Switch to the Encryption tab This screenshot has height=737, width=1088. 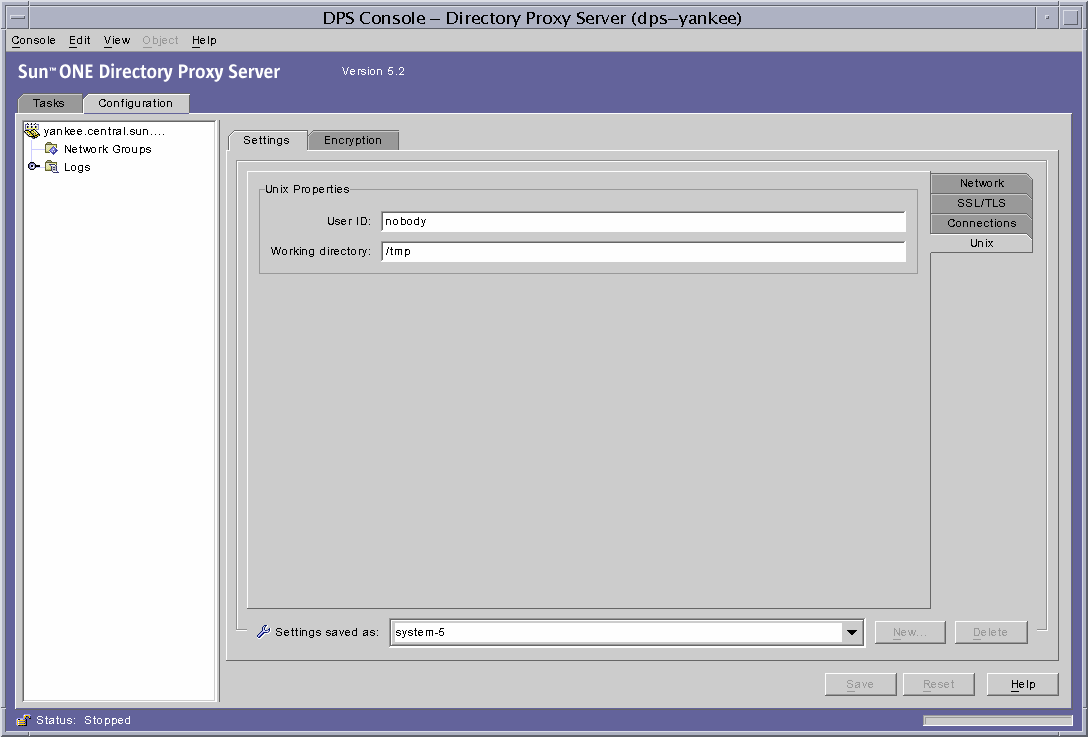pos(353,140)
